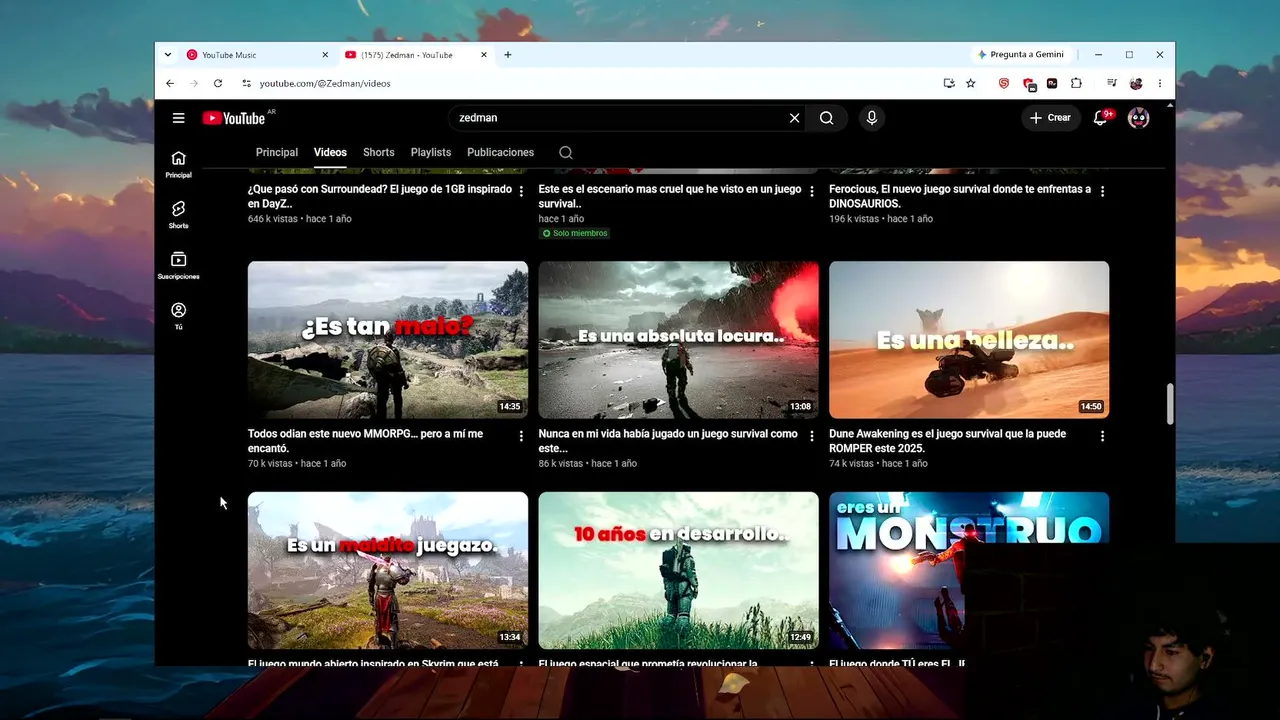
Task: Open the notifications bell
Action: click(x=1100, y=118)
